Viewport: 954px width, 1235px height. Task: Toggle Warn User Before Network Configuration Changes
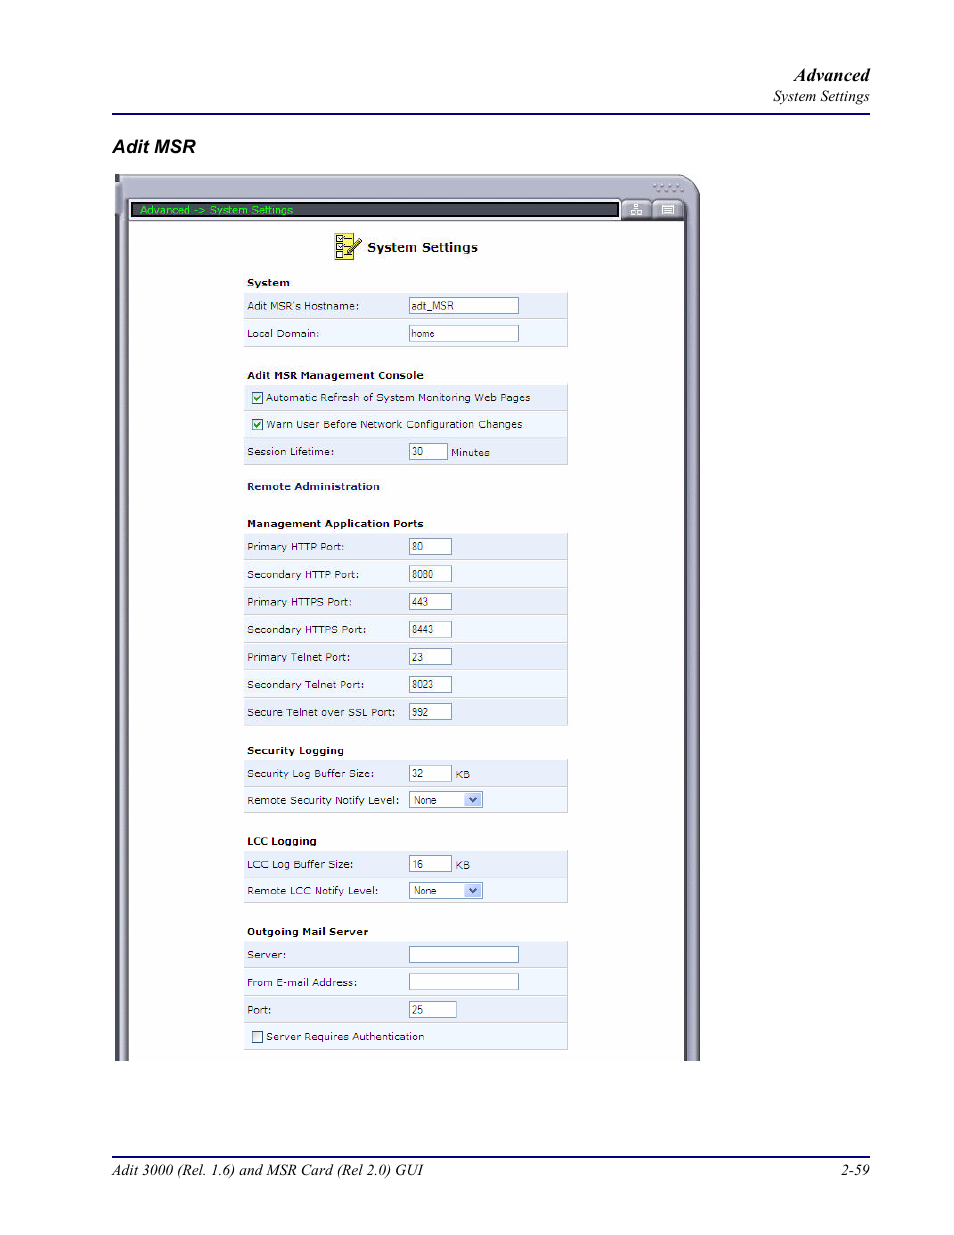click(257, 425)
